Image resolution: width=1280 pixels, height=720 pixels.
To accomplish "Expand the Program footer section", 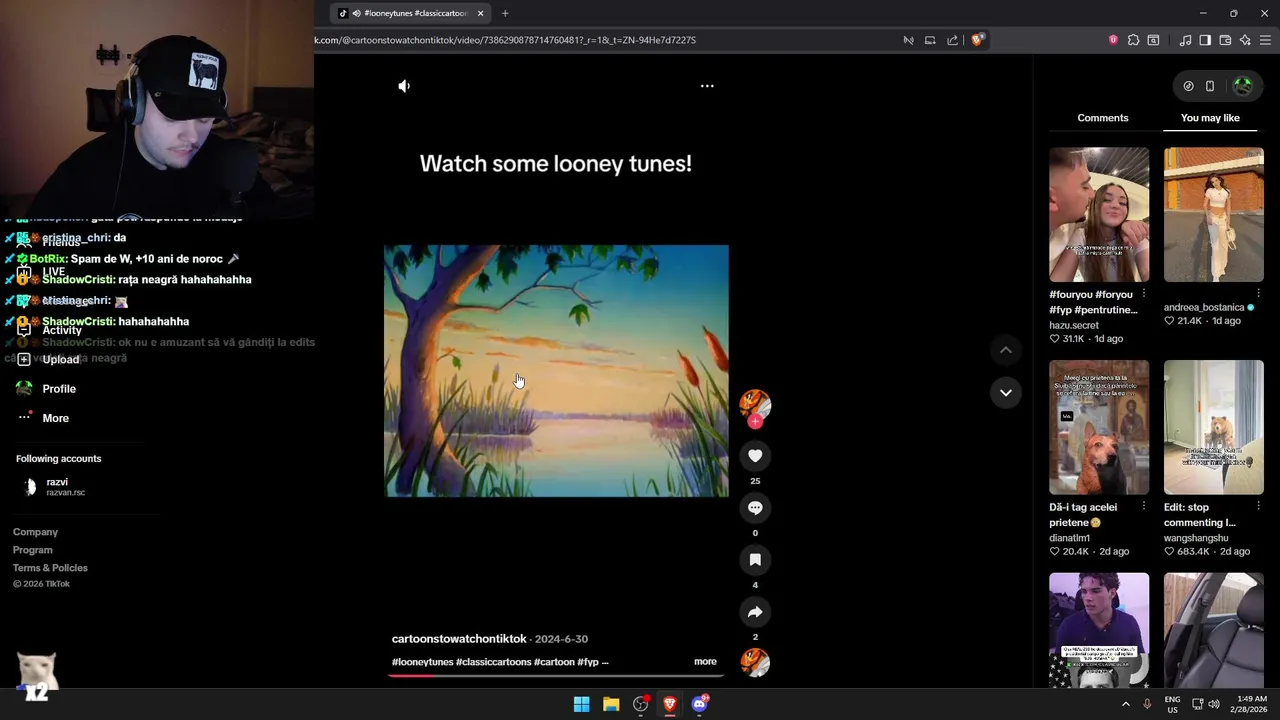I will pos(33,550).
